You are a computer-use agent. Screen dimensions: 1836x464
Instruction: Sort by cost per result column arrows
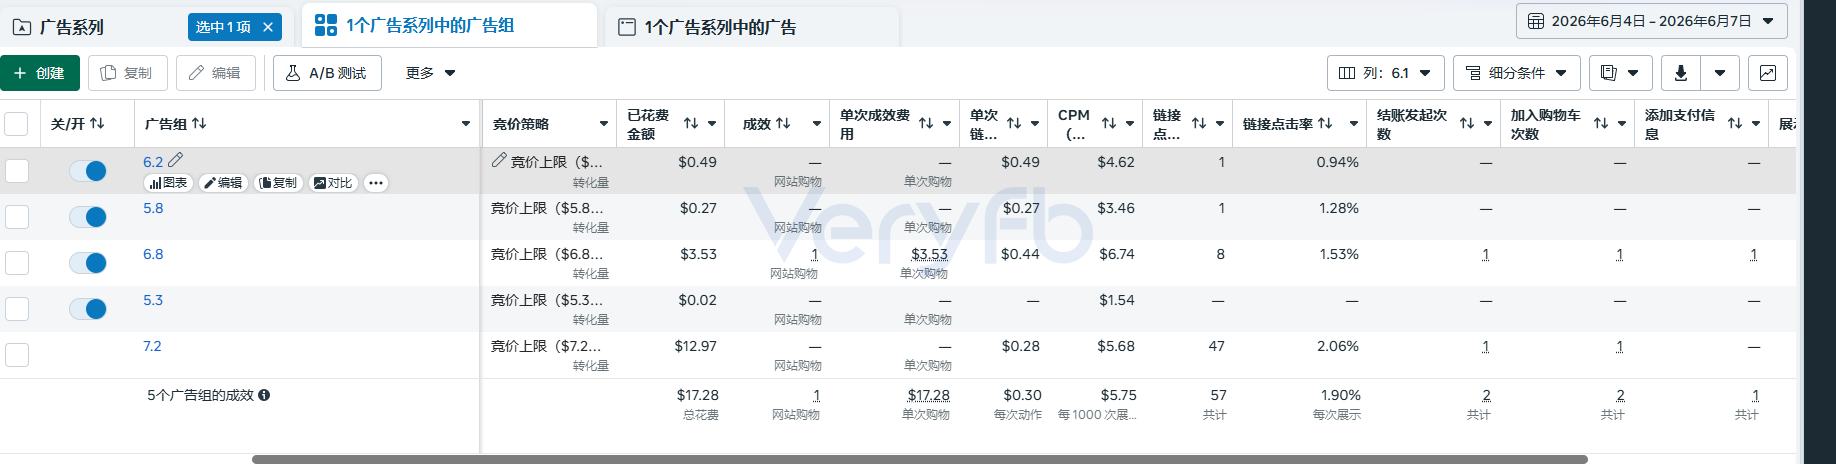tap(926, 123)
